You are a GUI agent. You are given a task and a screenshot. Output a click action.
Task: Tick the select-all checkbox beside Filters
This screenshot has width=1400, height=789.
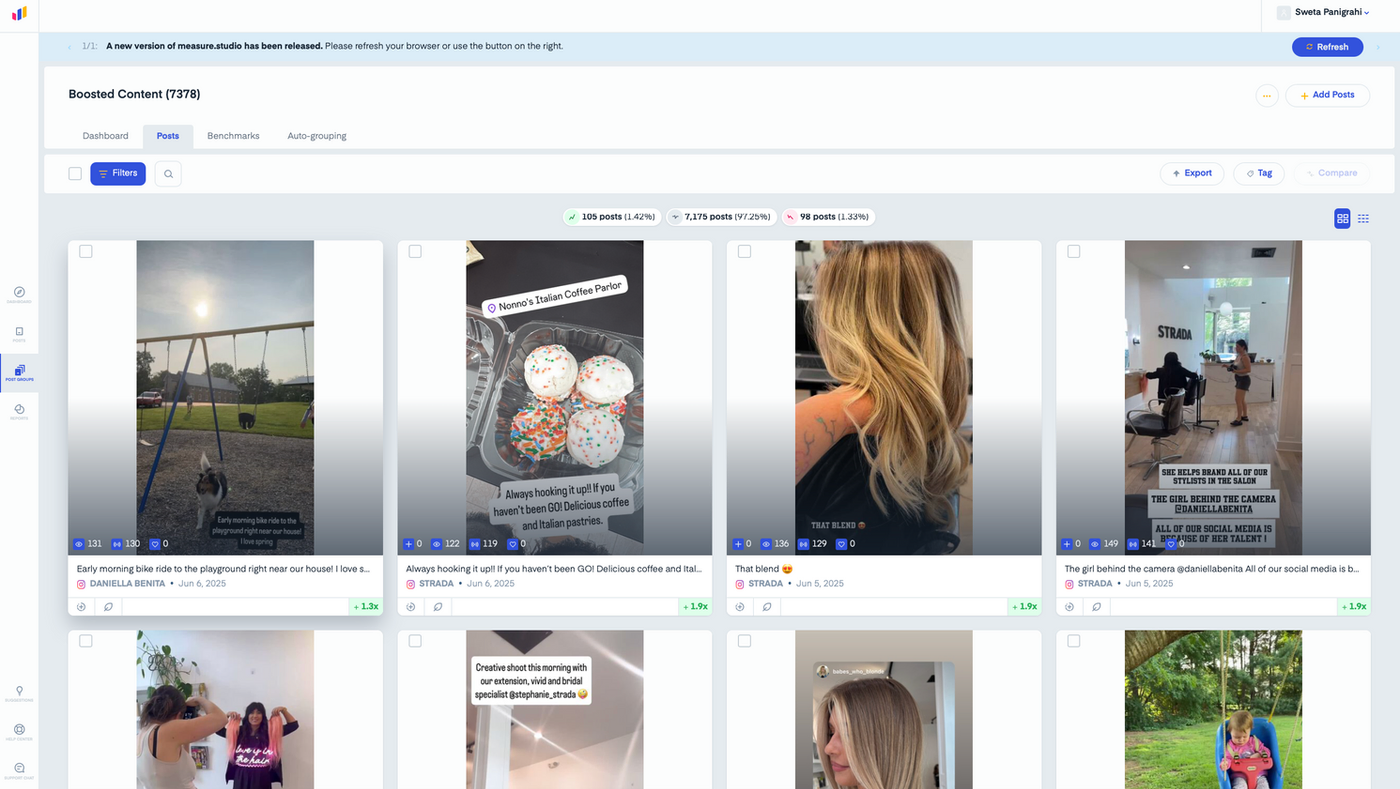75,174
